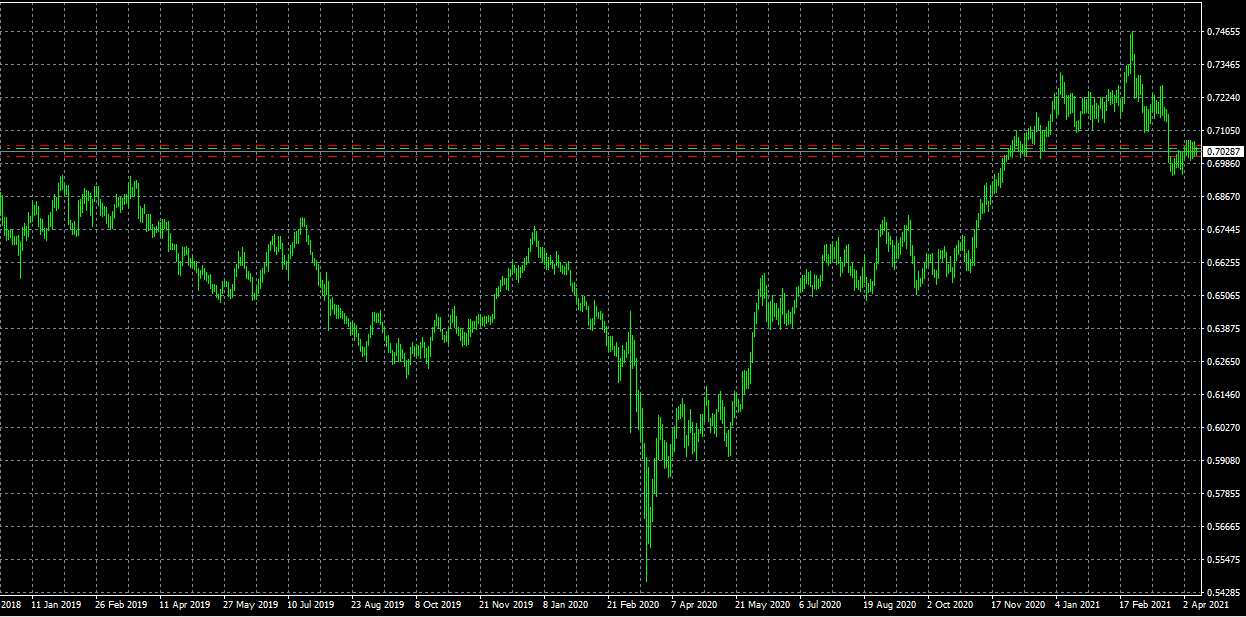Click the 0.54285 price axis label
Screen dimensions: 1246x617
coord(1223,593)
